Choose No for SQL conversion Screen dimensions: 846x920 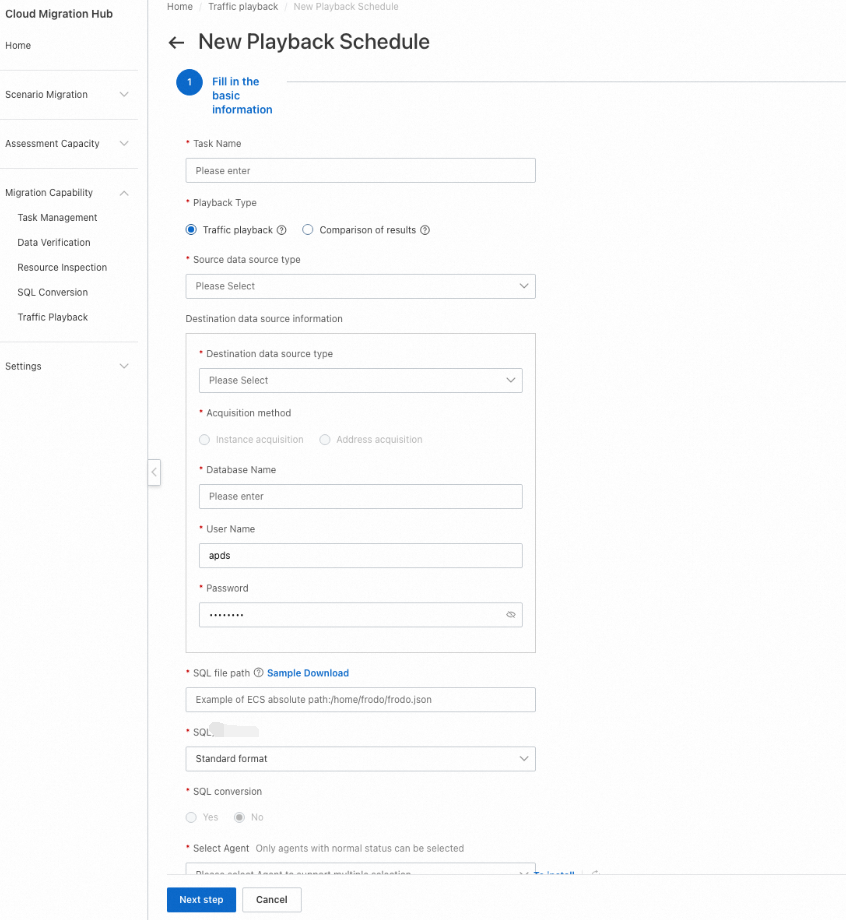point(239,817)
